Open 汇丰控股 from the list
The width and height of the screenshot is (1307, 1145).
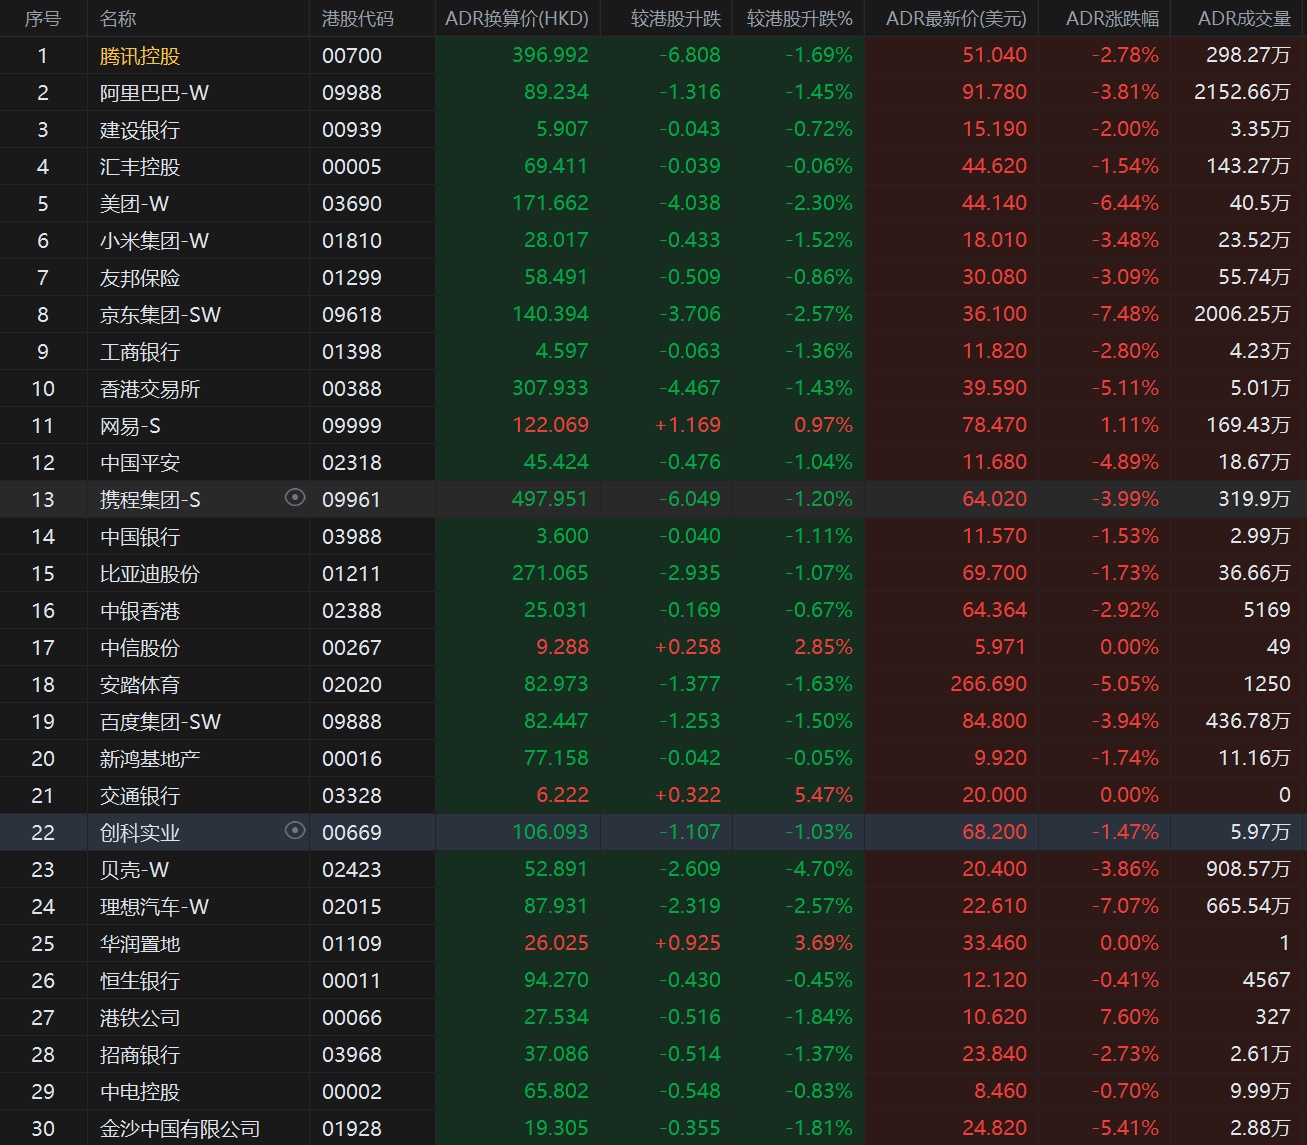click(140, 167)
